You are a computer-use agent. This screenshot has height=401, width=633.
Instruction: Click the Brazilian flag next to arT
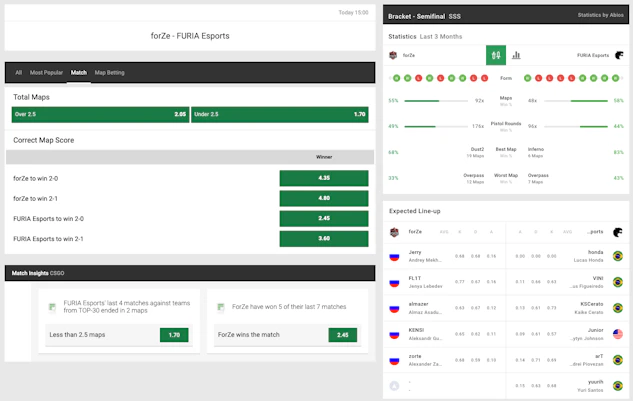pos(618,360)
